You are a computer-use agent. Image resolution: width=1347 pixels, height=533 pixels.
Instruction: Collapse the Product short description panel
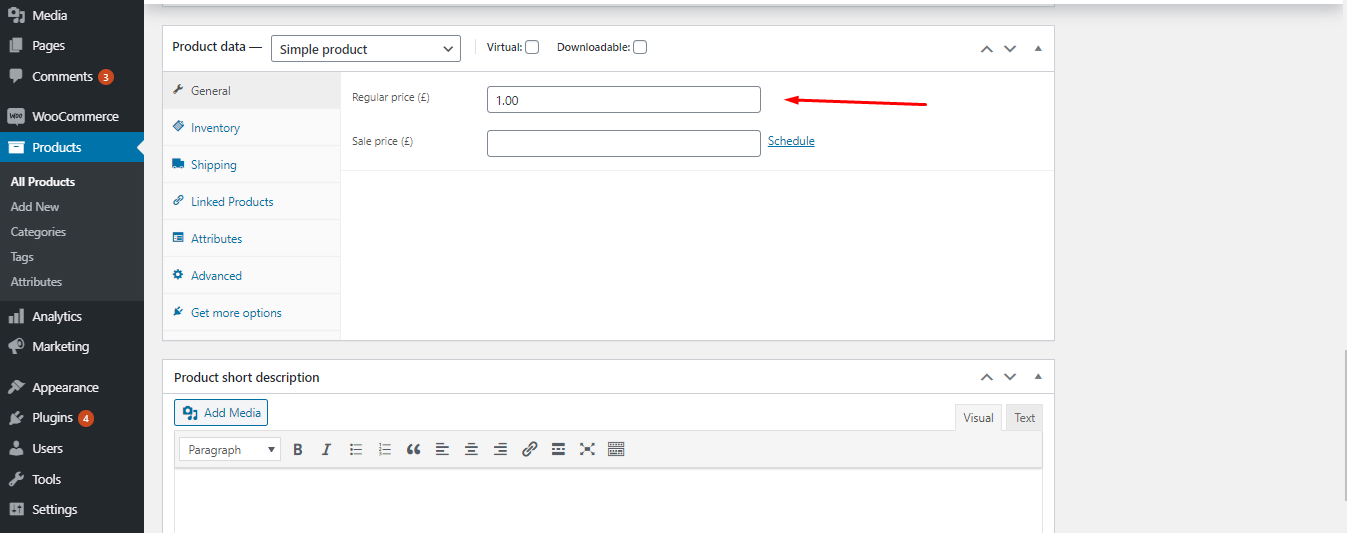coord(1037,377)
